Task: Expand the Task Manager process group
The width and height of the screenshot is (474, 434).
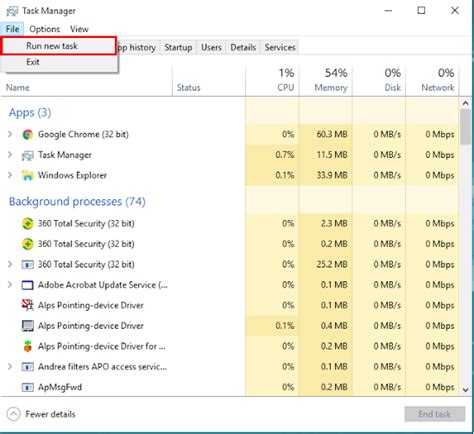Action: [10, 155]
